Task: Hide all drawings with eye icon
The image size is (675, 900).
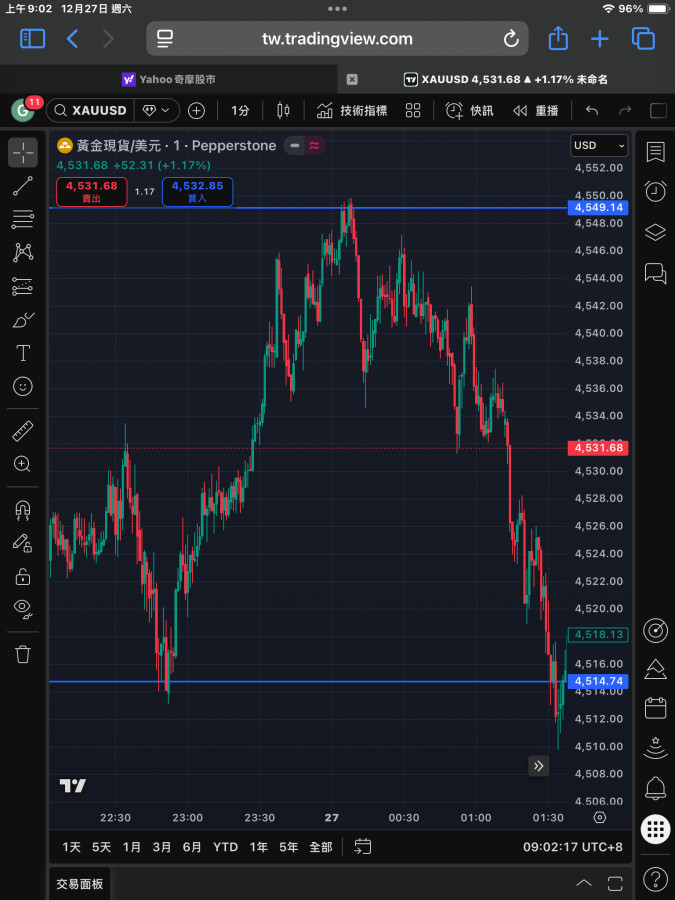Action: (23, 608)
